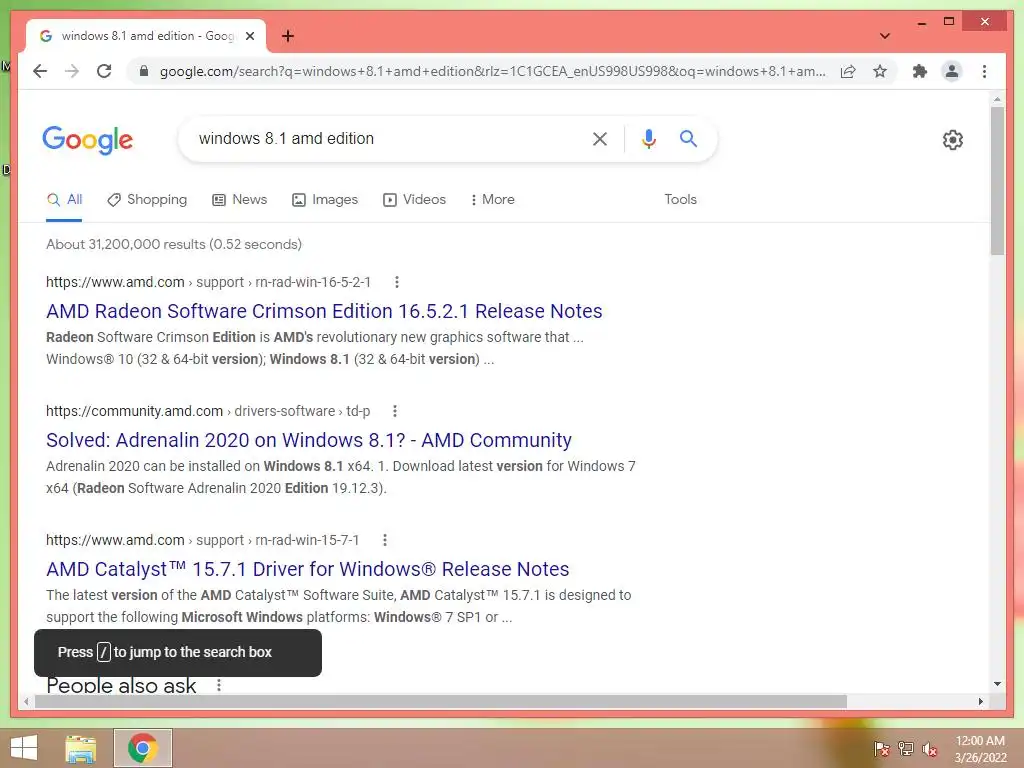Bookmark this page with the star icon
Viewport: 1024px width, 768px height.
[880, 71]
